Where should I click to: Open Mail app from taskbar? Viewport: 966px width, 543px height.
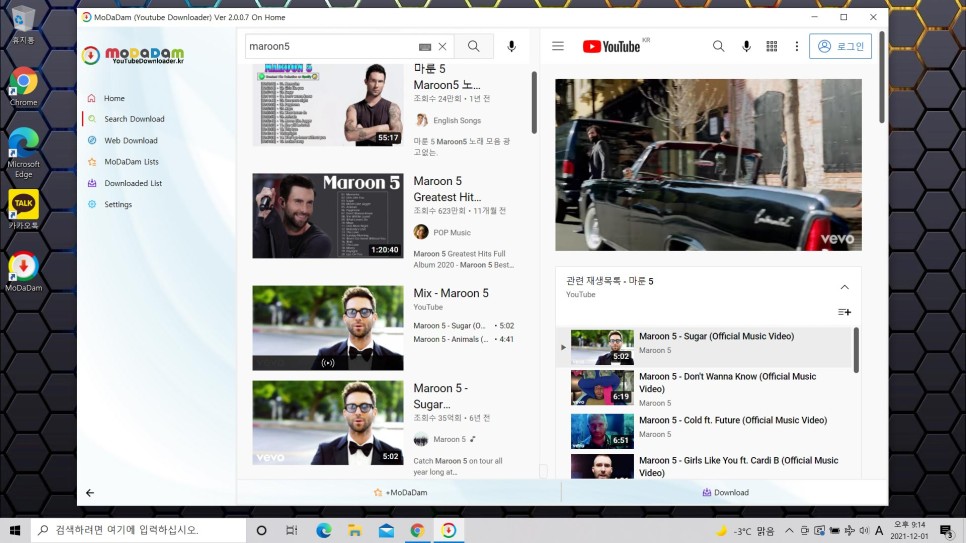pos(386,530)
